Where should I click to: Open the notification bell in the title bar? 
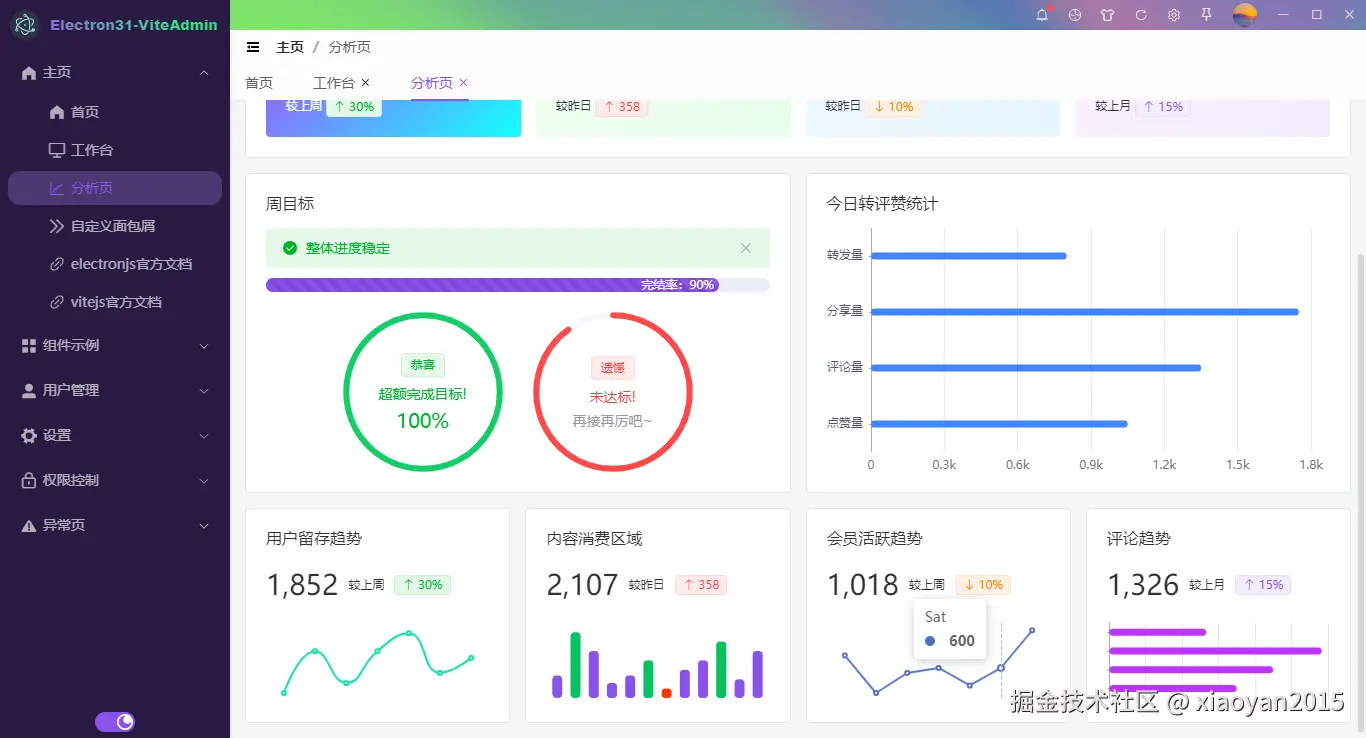1041,15
